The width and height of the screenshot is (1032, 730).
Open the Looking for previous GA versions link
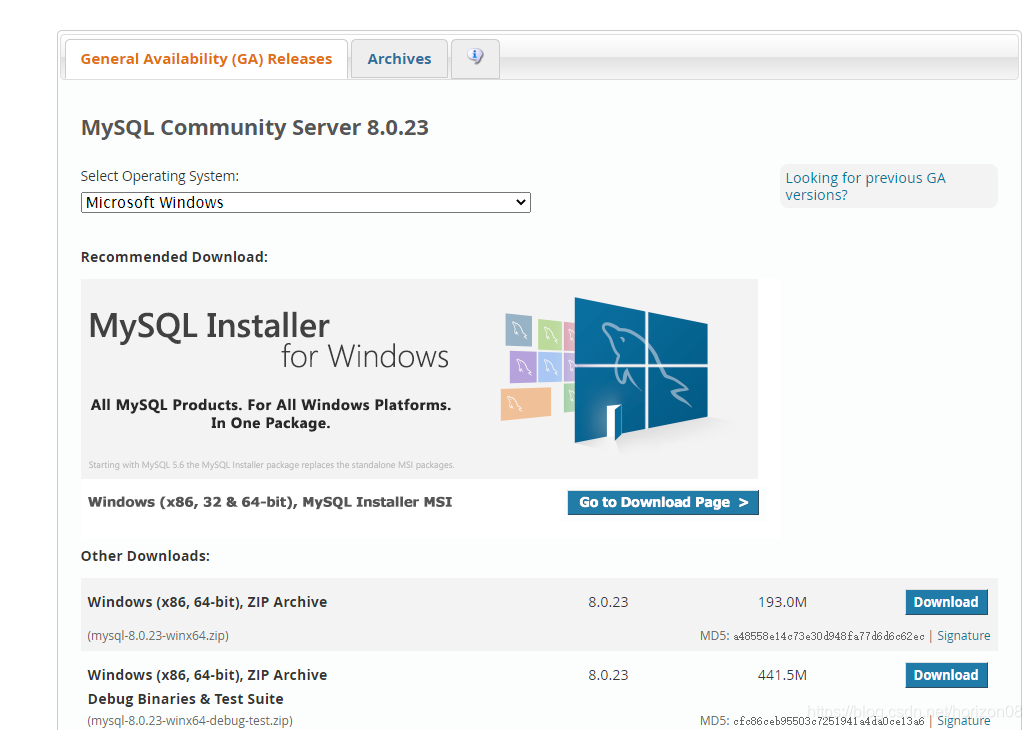click(x=864, y=186)
